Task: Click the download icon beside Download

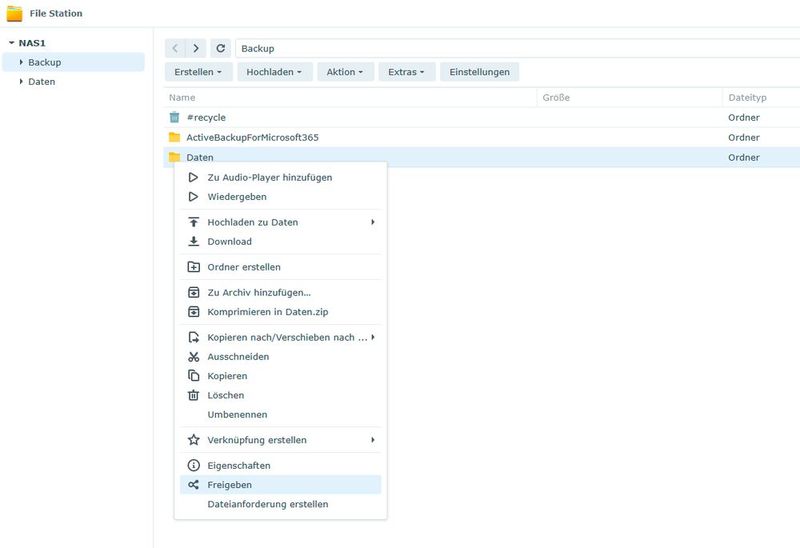Action: 193,242
